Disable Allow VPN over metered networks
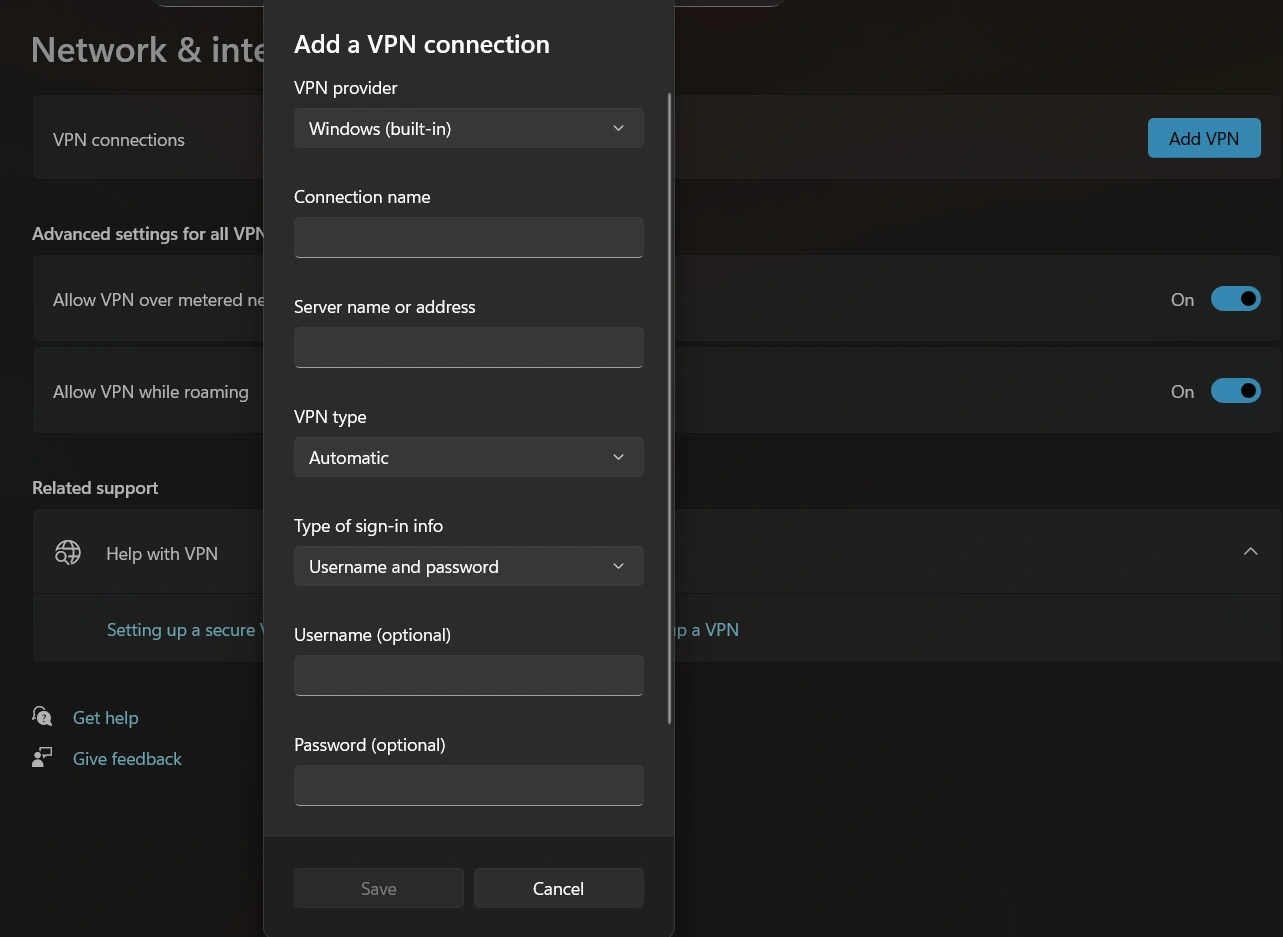This screenshot has width=1283, height=937. click(1236, 298)
